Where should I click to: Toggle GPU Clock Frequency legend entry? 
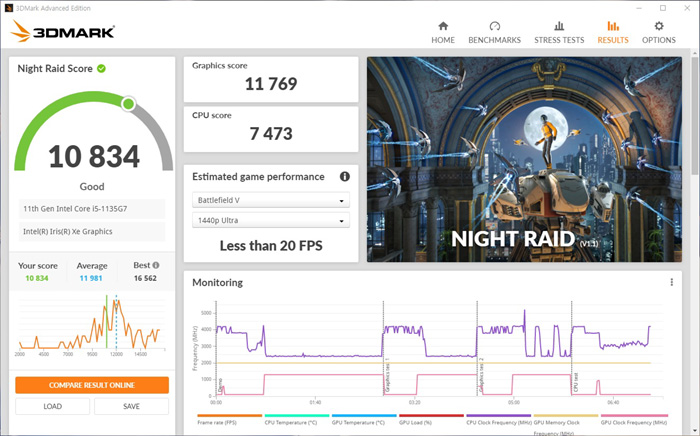click(634, 419)
